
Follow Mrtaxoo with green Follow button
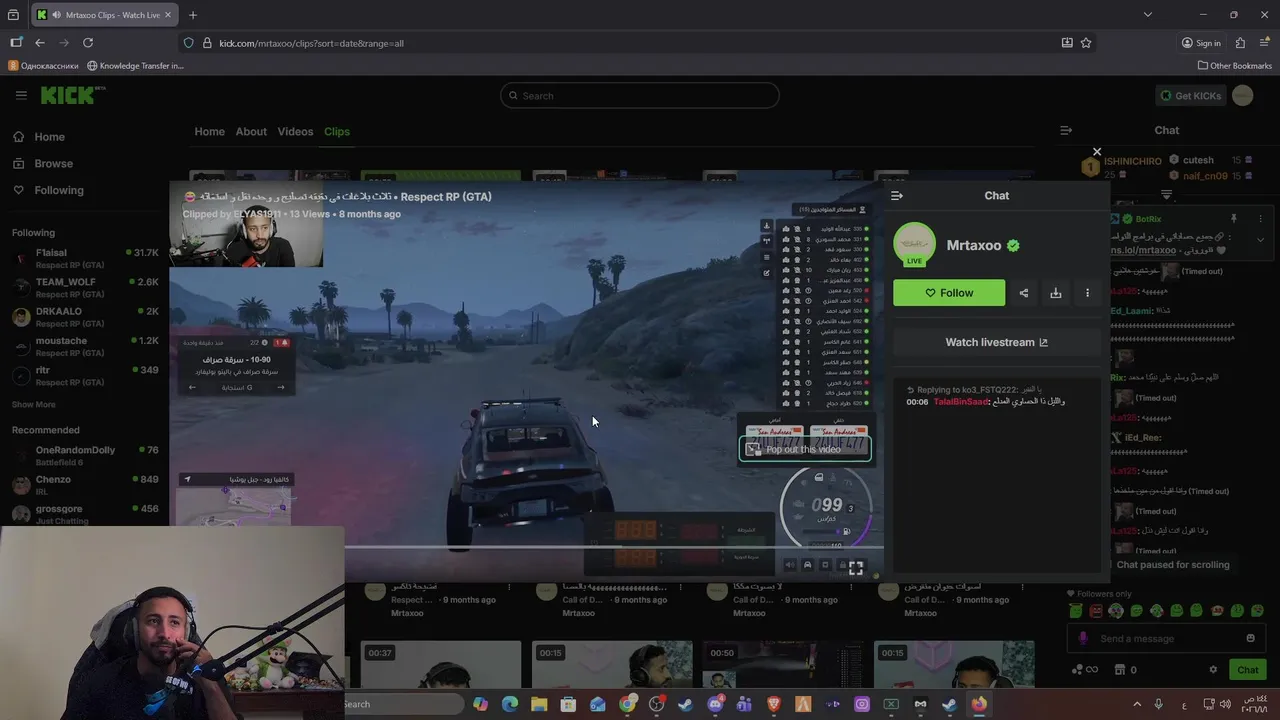(x=949, y=293)
